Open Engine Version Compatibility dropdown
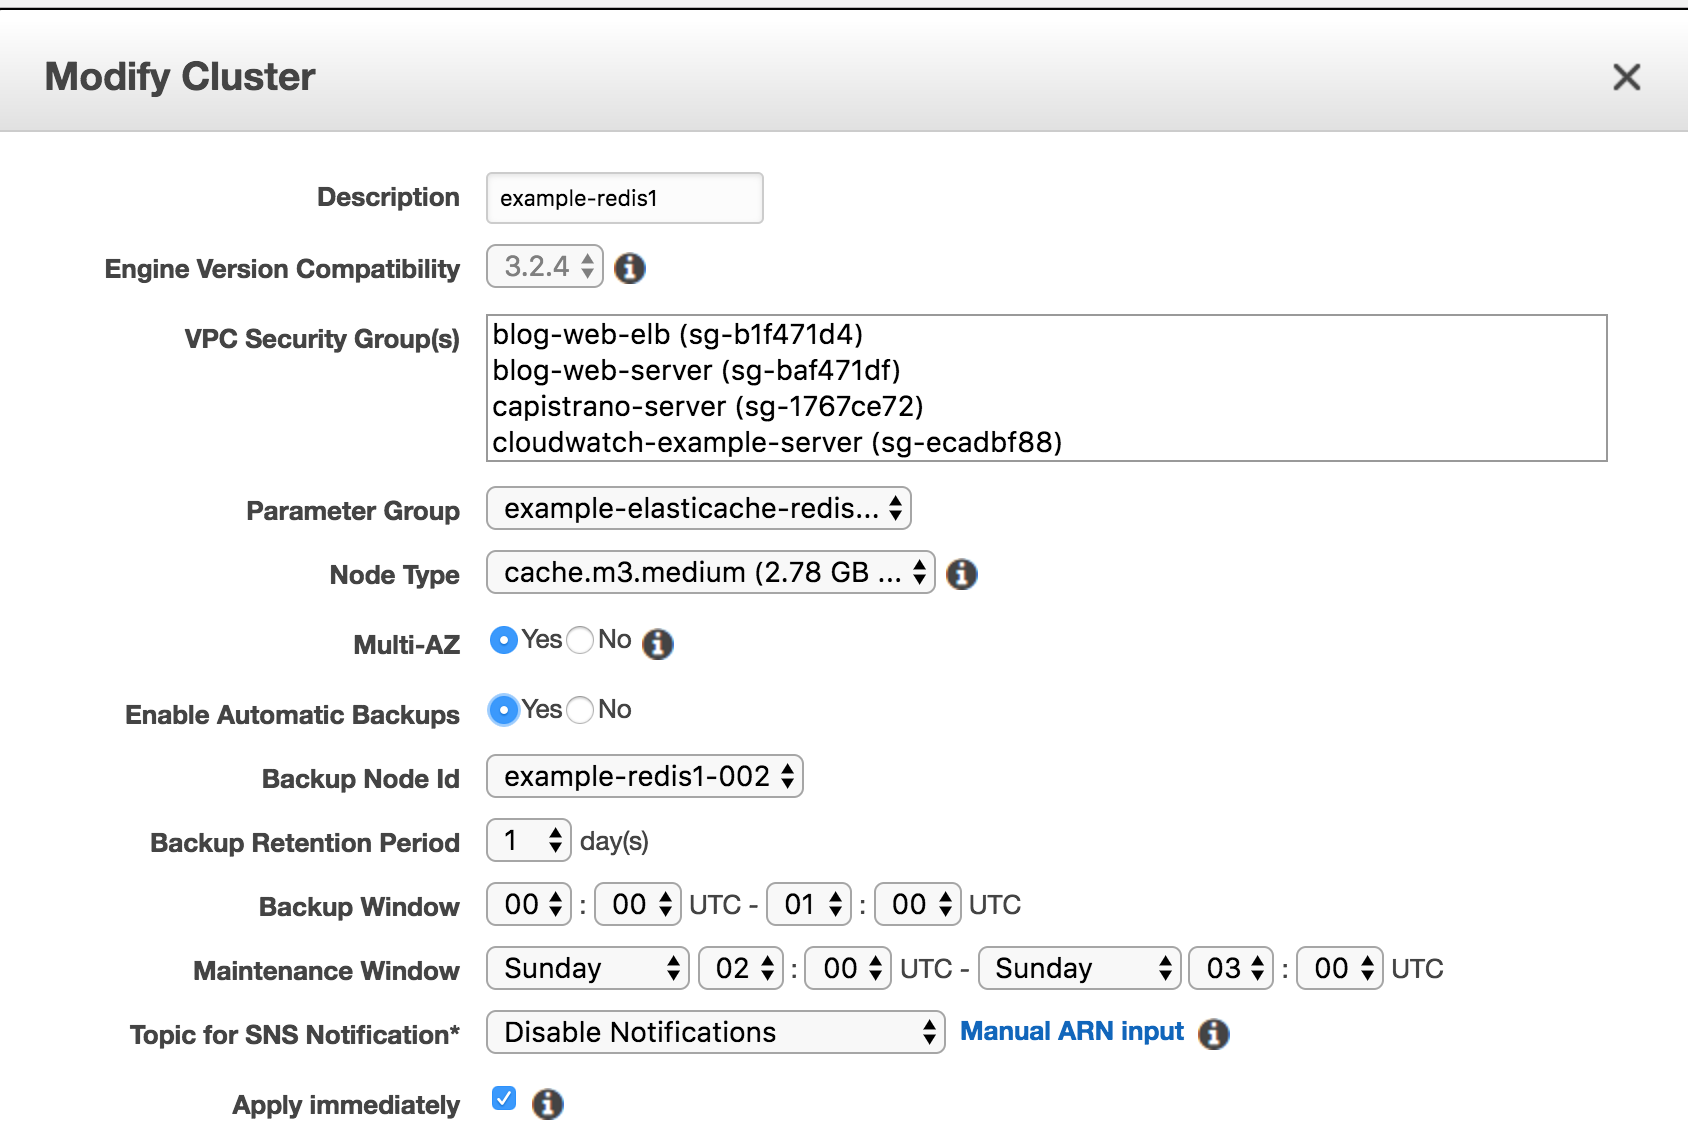Screen dimensions: 1688x1132 545,266
